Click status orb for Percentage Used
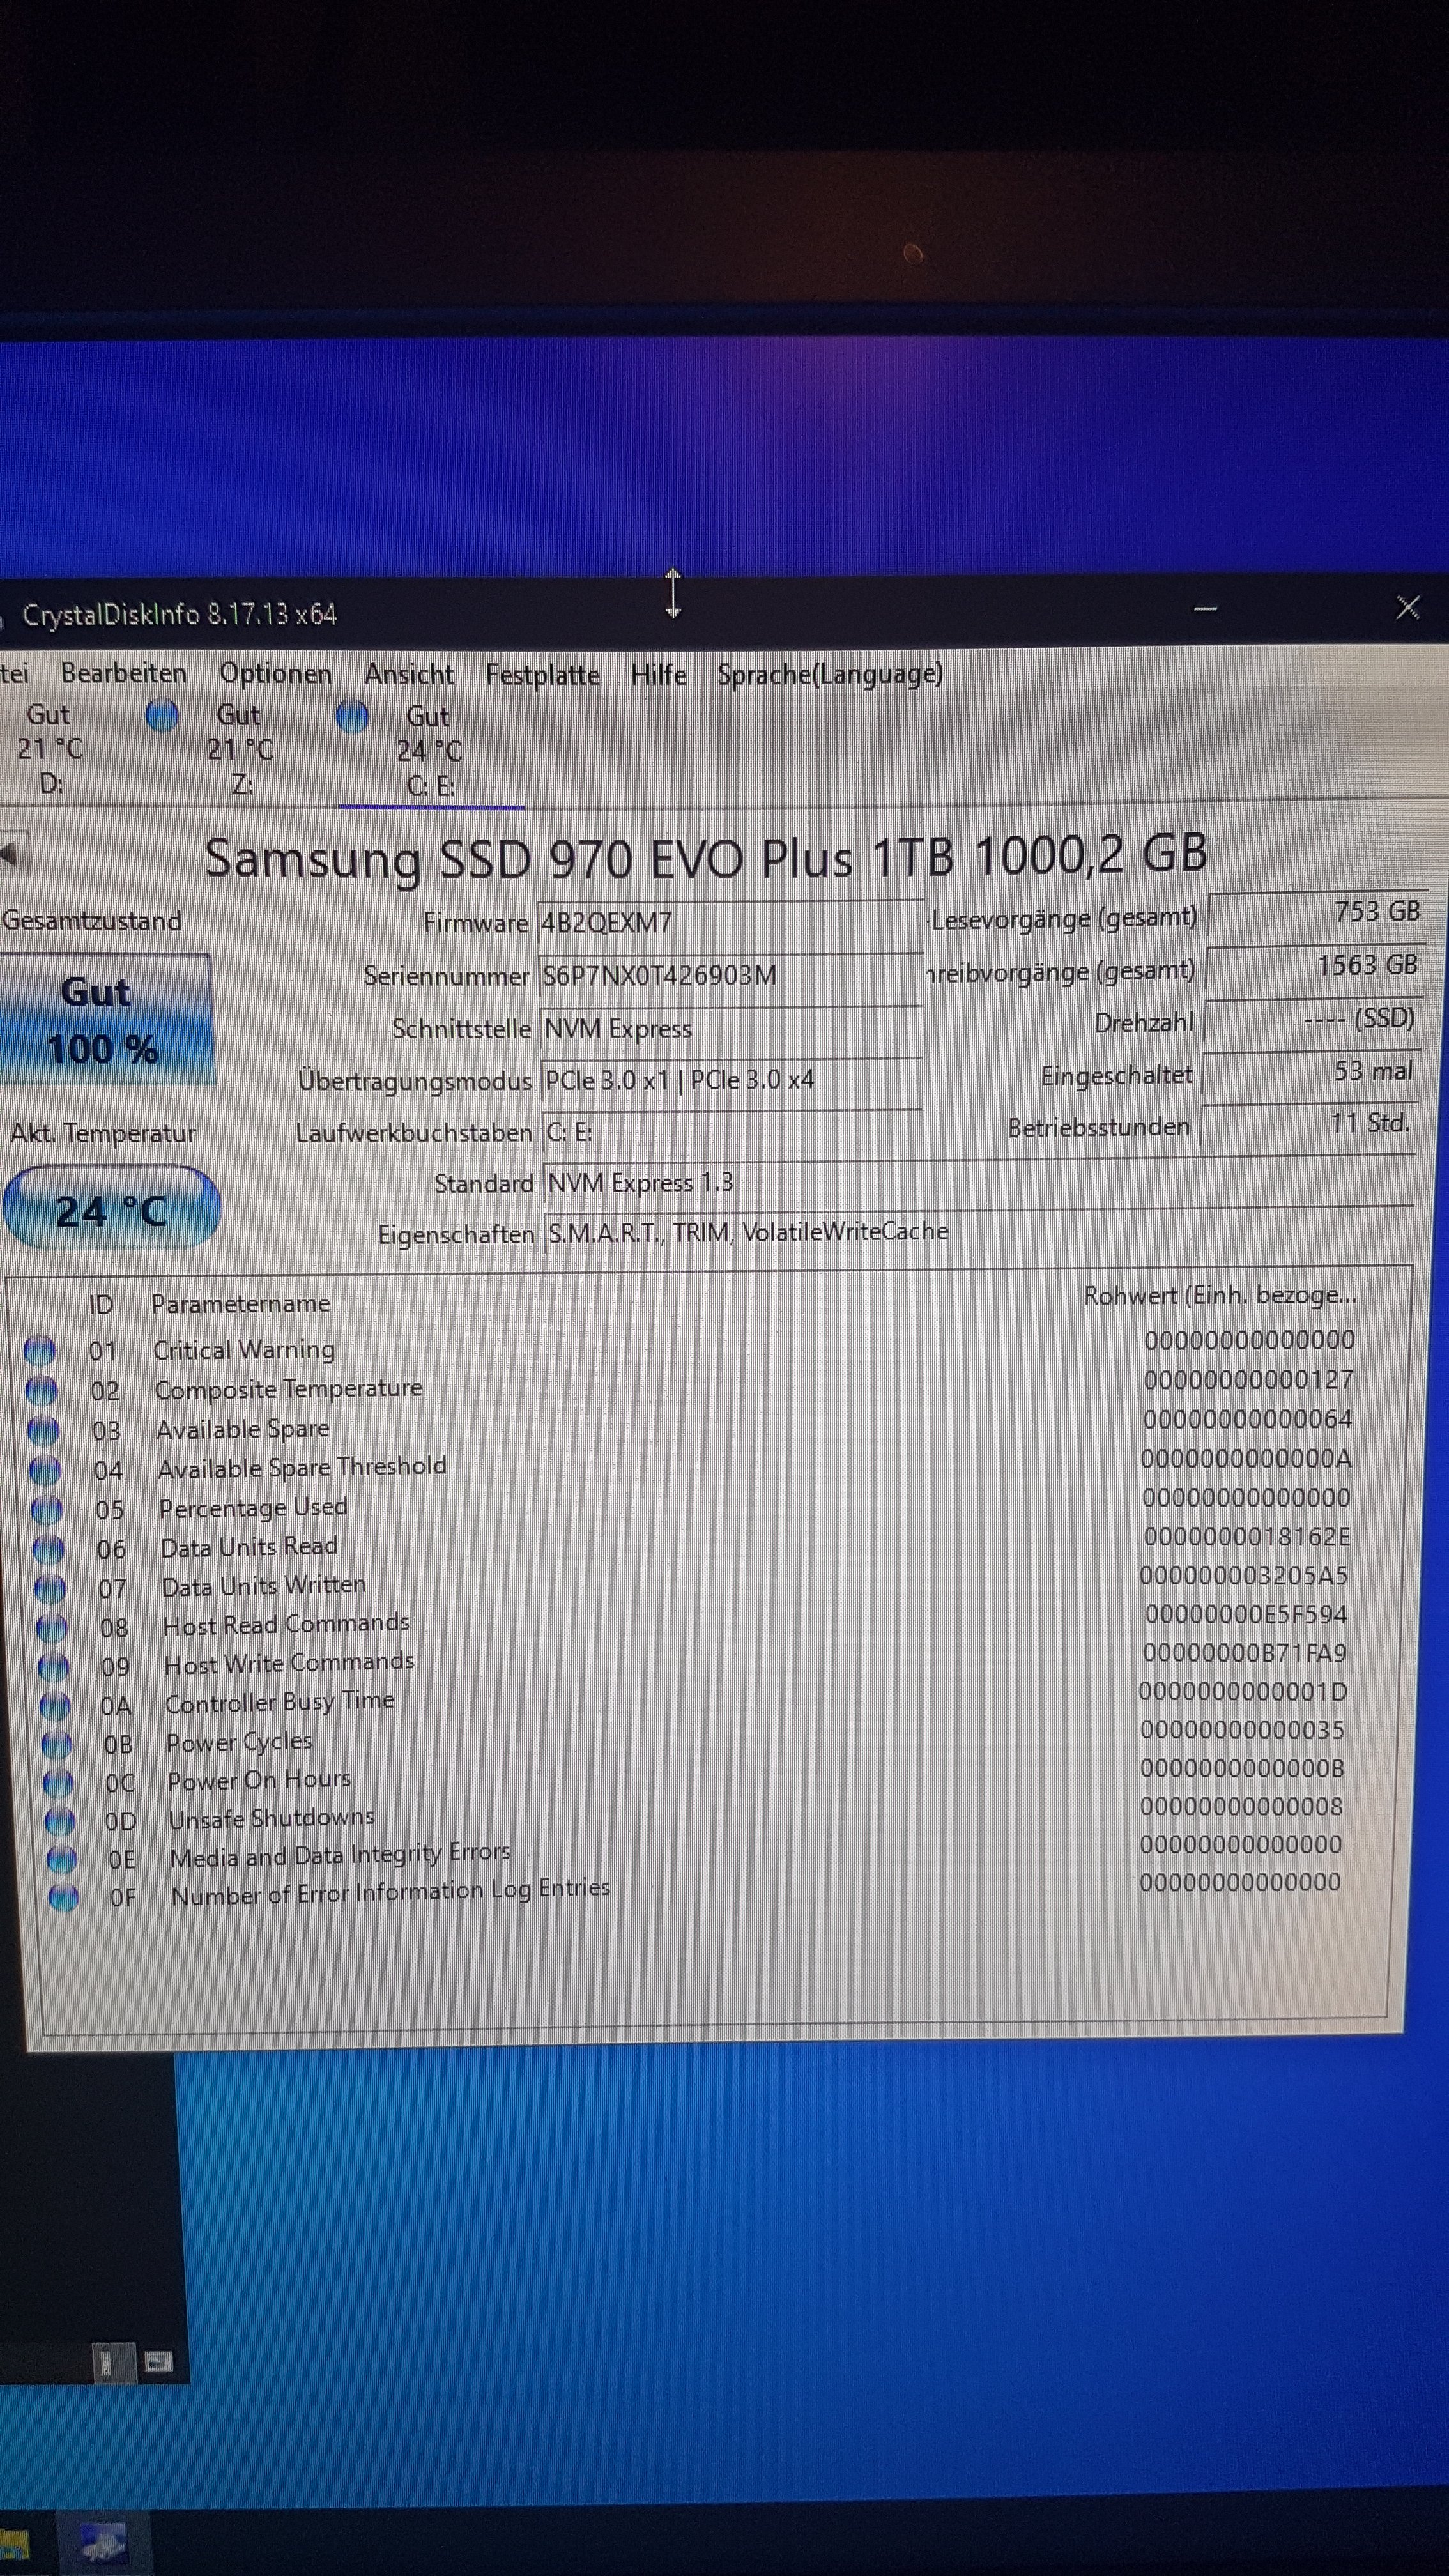This screenshot has width=1449, height=2576. [48, 1509]
